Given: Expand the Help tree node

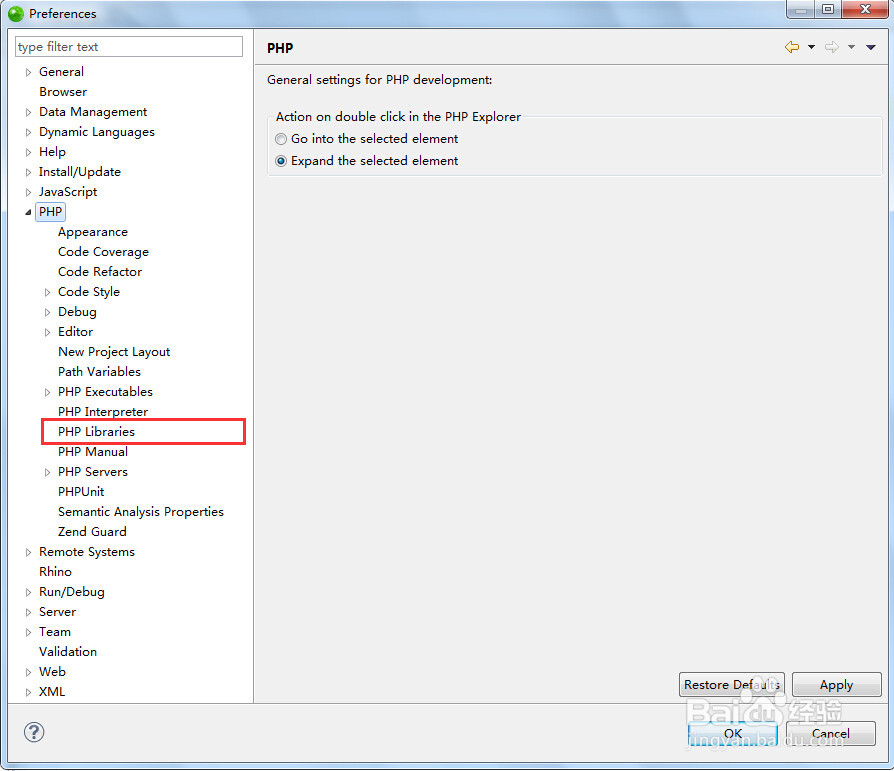Looking at the screenshot, I should [28, 152].
